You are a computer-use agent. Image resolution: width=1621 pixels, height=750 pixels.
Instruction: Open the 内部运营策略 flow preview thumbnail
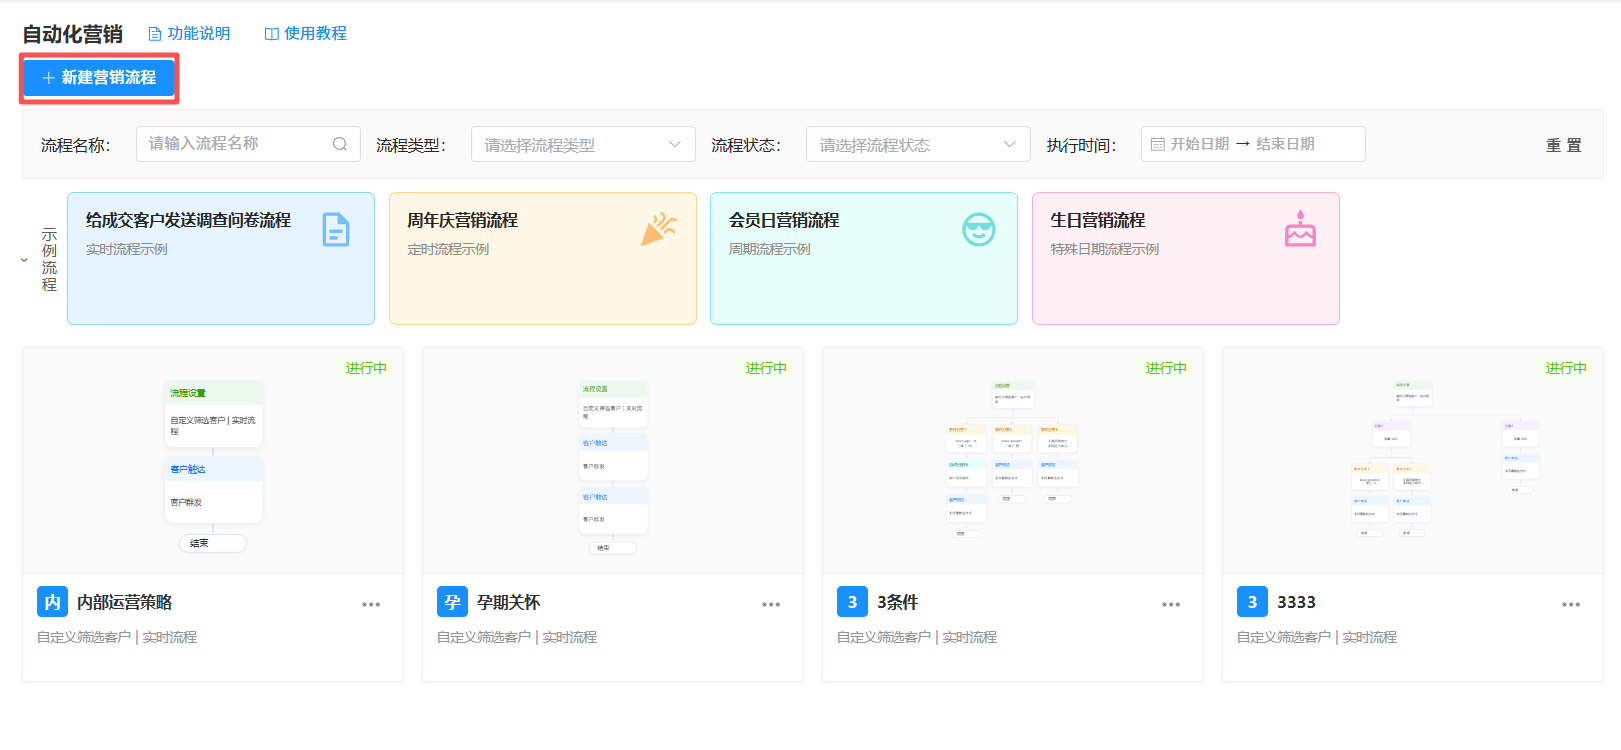213,461
